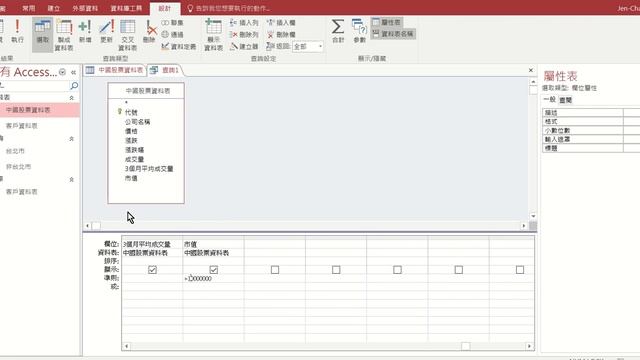Click the navigation pane search magnifier
Image resolution: width=640 pixels, height=360 pixels.
click(74, 86)
